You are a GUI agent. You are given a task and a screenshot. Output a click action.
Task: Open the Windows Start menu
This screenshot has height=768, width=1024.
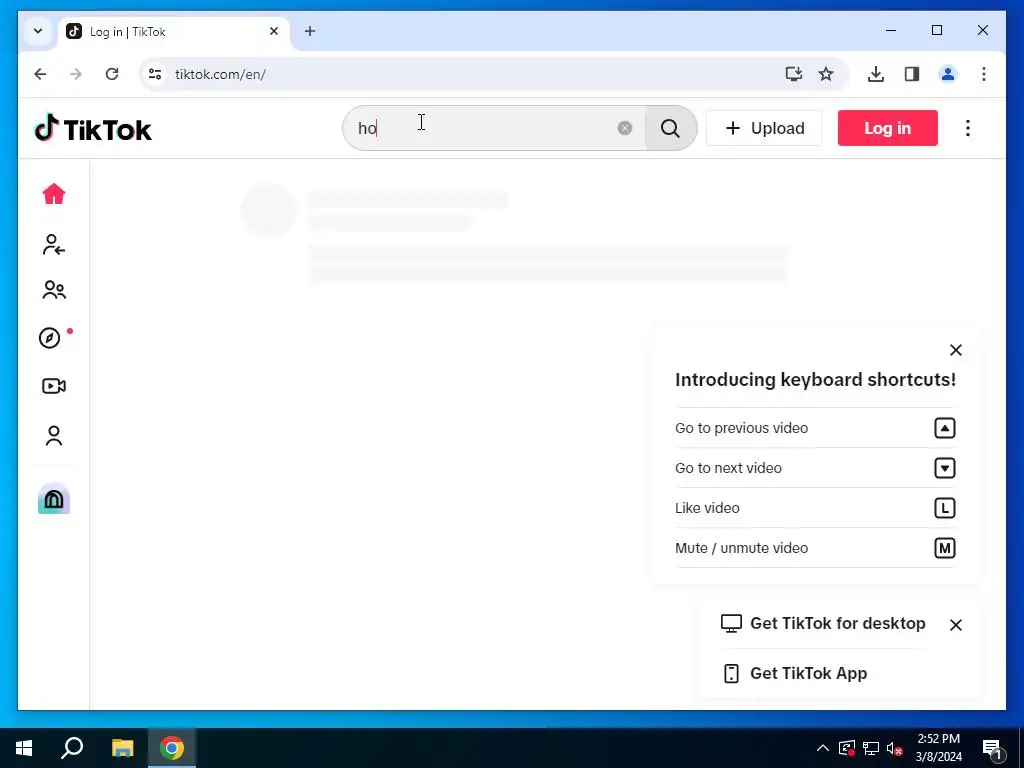24,748
